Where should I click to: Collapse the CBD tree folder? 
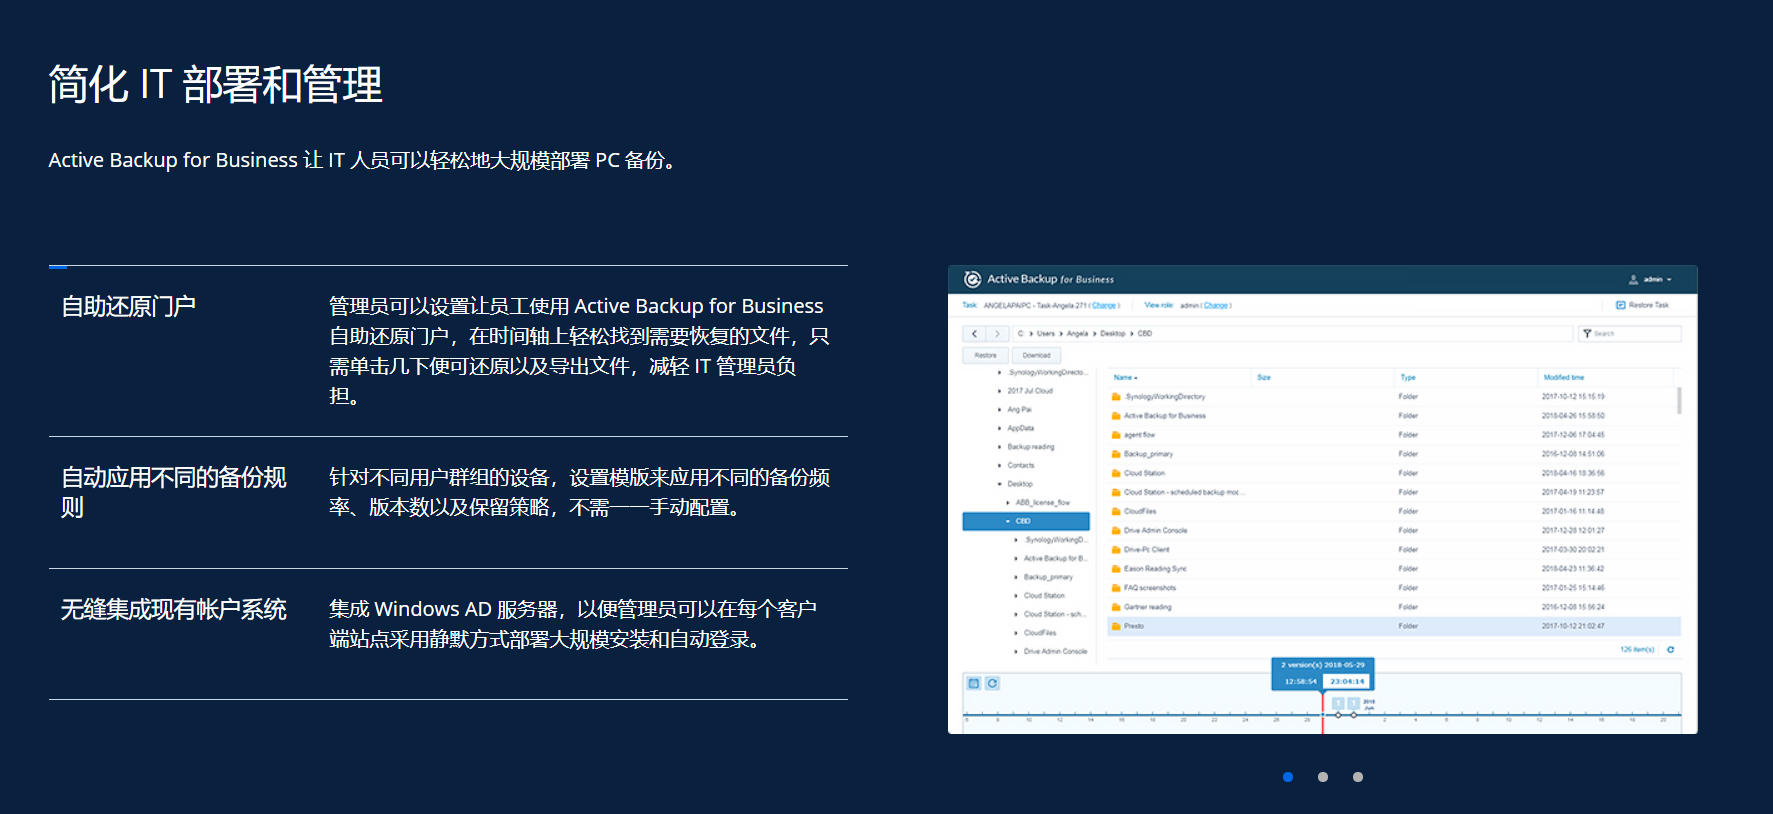1007,521
